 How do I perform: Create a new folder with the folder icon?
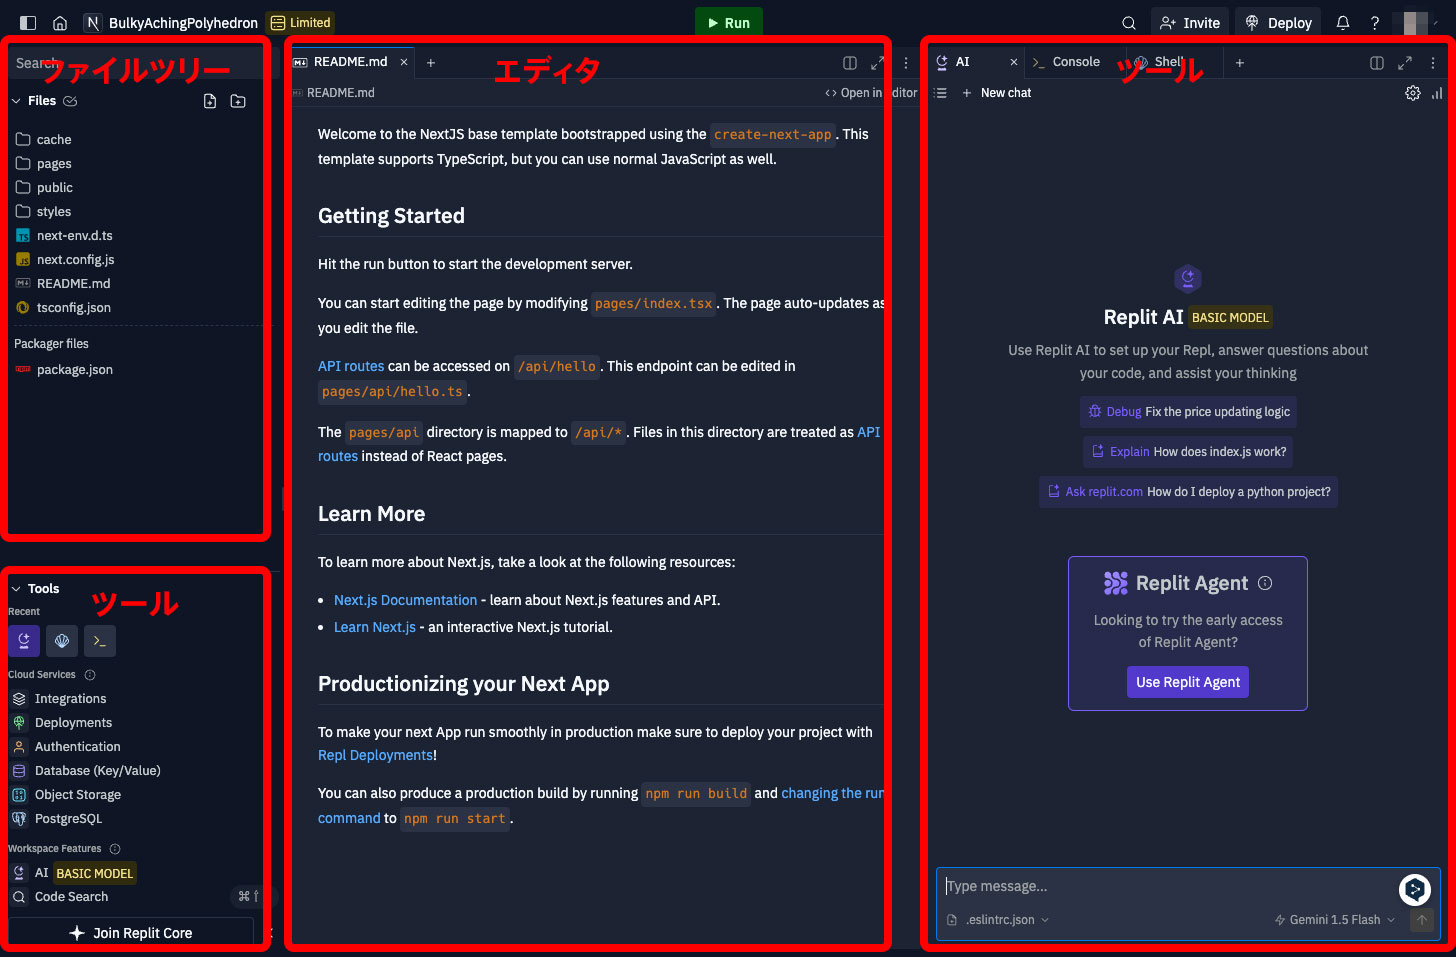(238, 101)
